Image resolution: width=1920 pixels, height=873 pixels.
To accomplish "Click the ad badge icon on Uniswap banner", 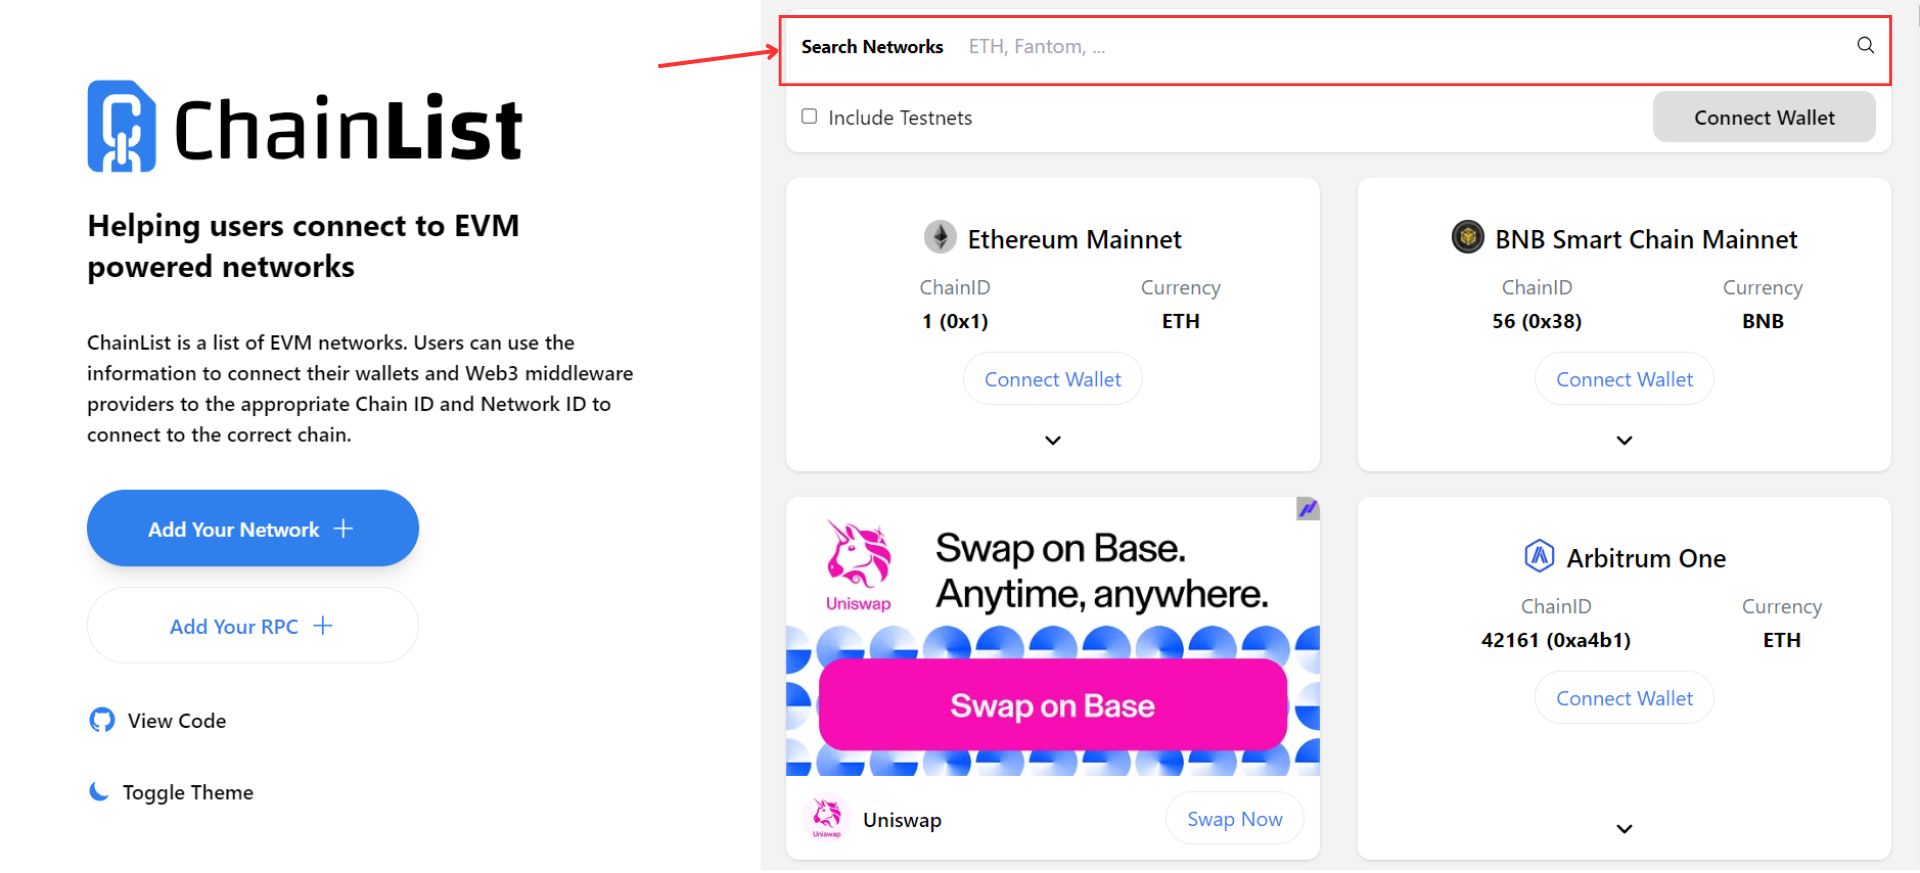I will pyautogui.click(x=1307, y=509).
